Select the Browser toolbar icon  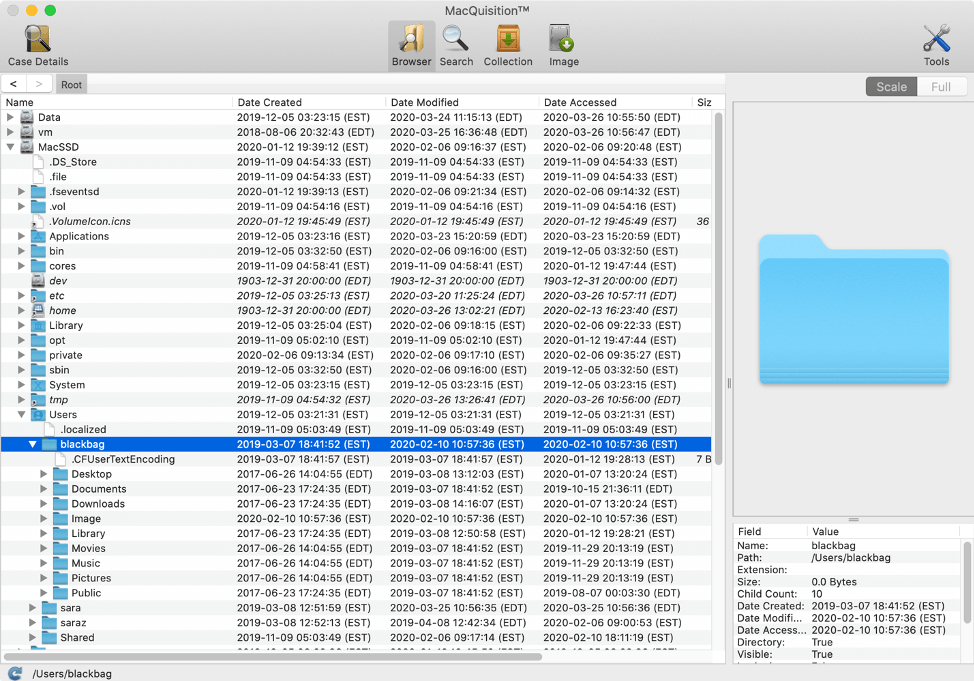click(x=411, y=46)
